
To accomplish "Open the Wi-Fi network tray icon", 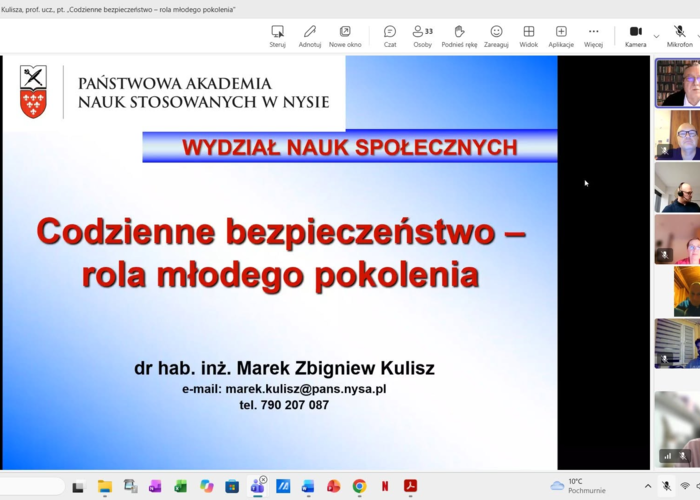I will (685, 486).
